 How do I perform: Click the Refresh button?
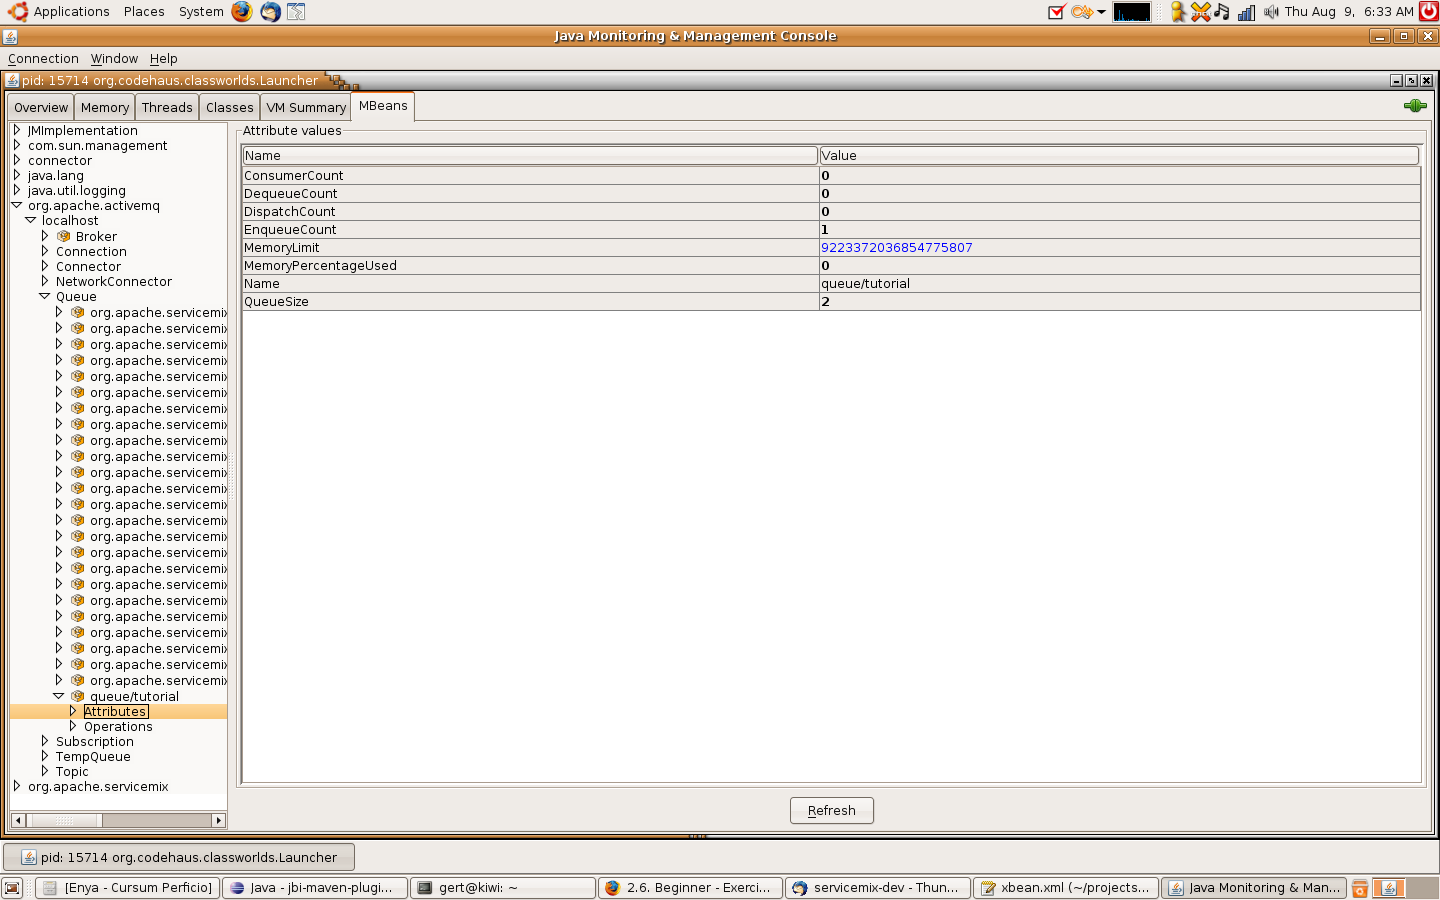pyautogui.click(x=832, y=810)
